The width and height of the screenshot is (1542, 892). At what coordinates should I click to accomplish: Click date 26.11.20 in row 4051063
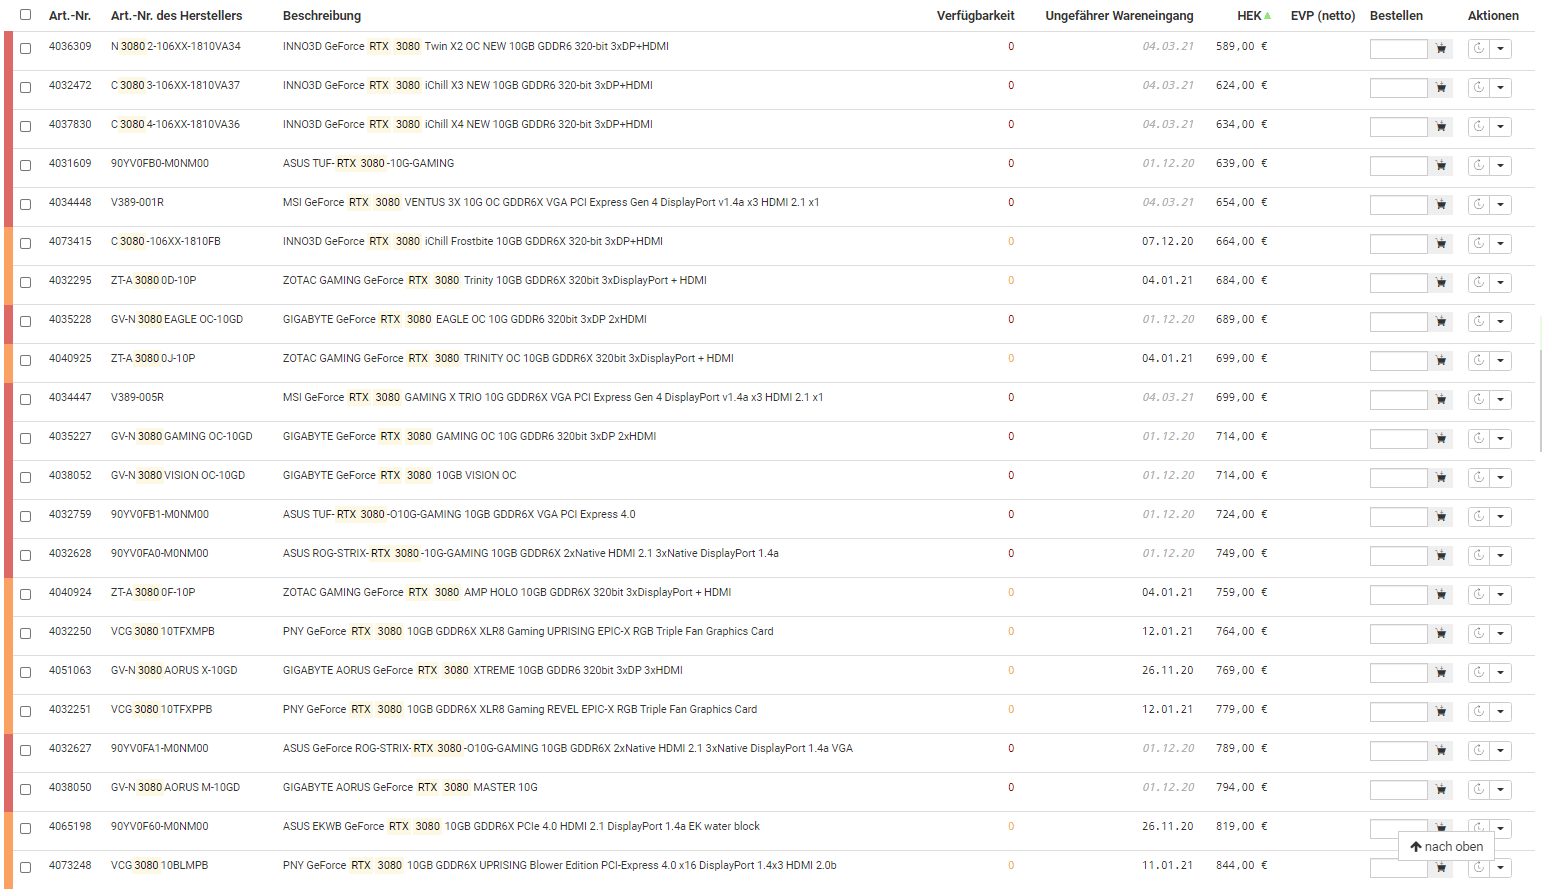[1167, 670]
